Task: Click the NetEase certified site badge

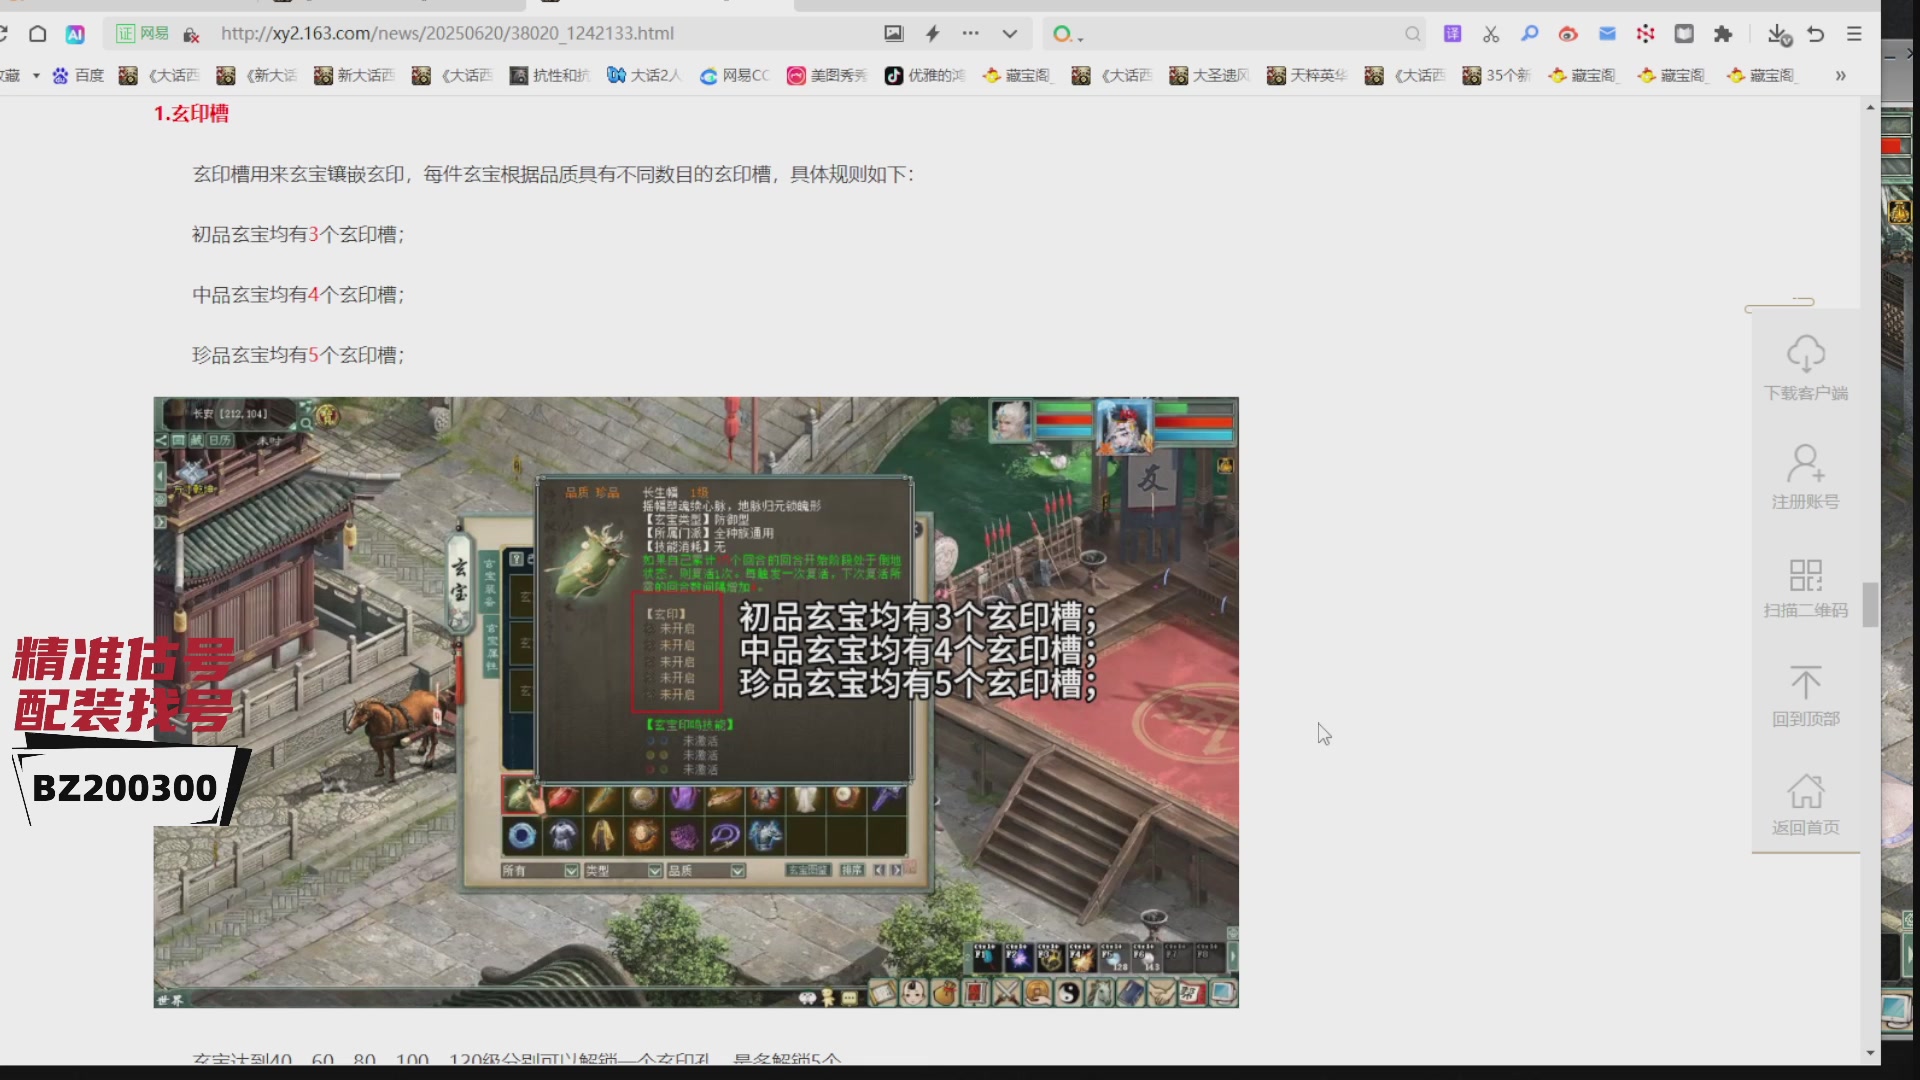Action: tap(143, 34)
